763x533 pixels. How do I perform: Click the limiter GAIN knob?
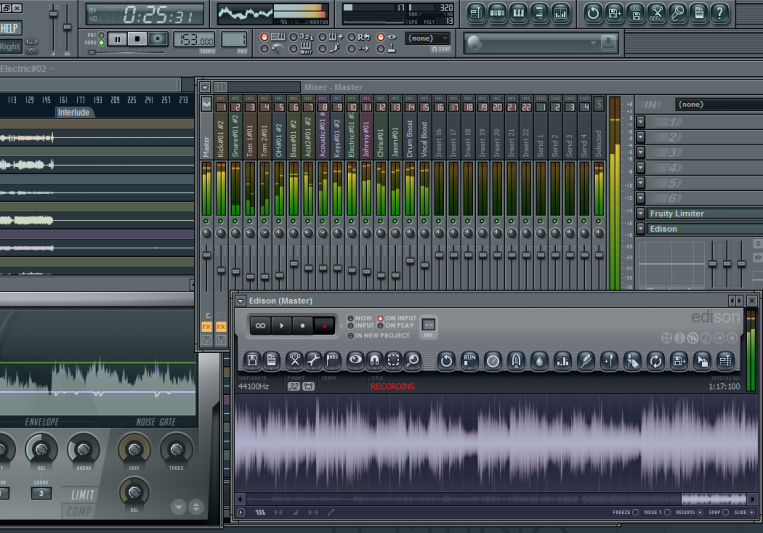coord(134,450)
